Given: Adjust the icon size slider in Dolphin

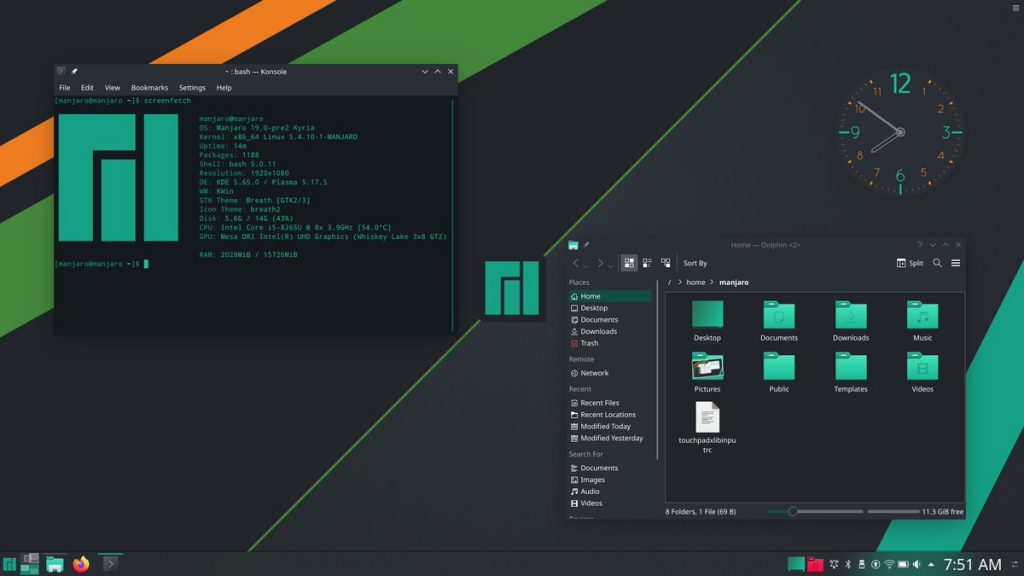Looking at the screenshot, I should coord(795,511).
